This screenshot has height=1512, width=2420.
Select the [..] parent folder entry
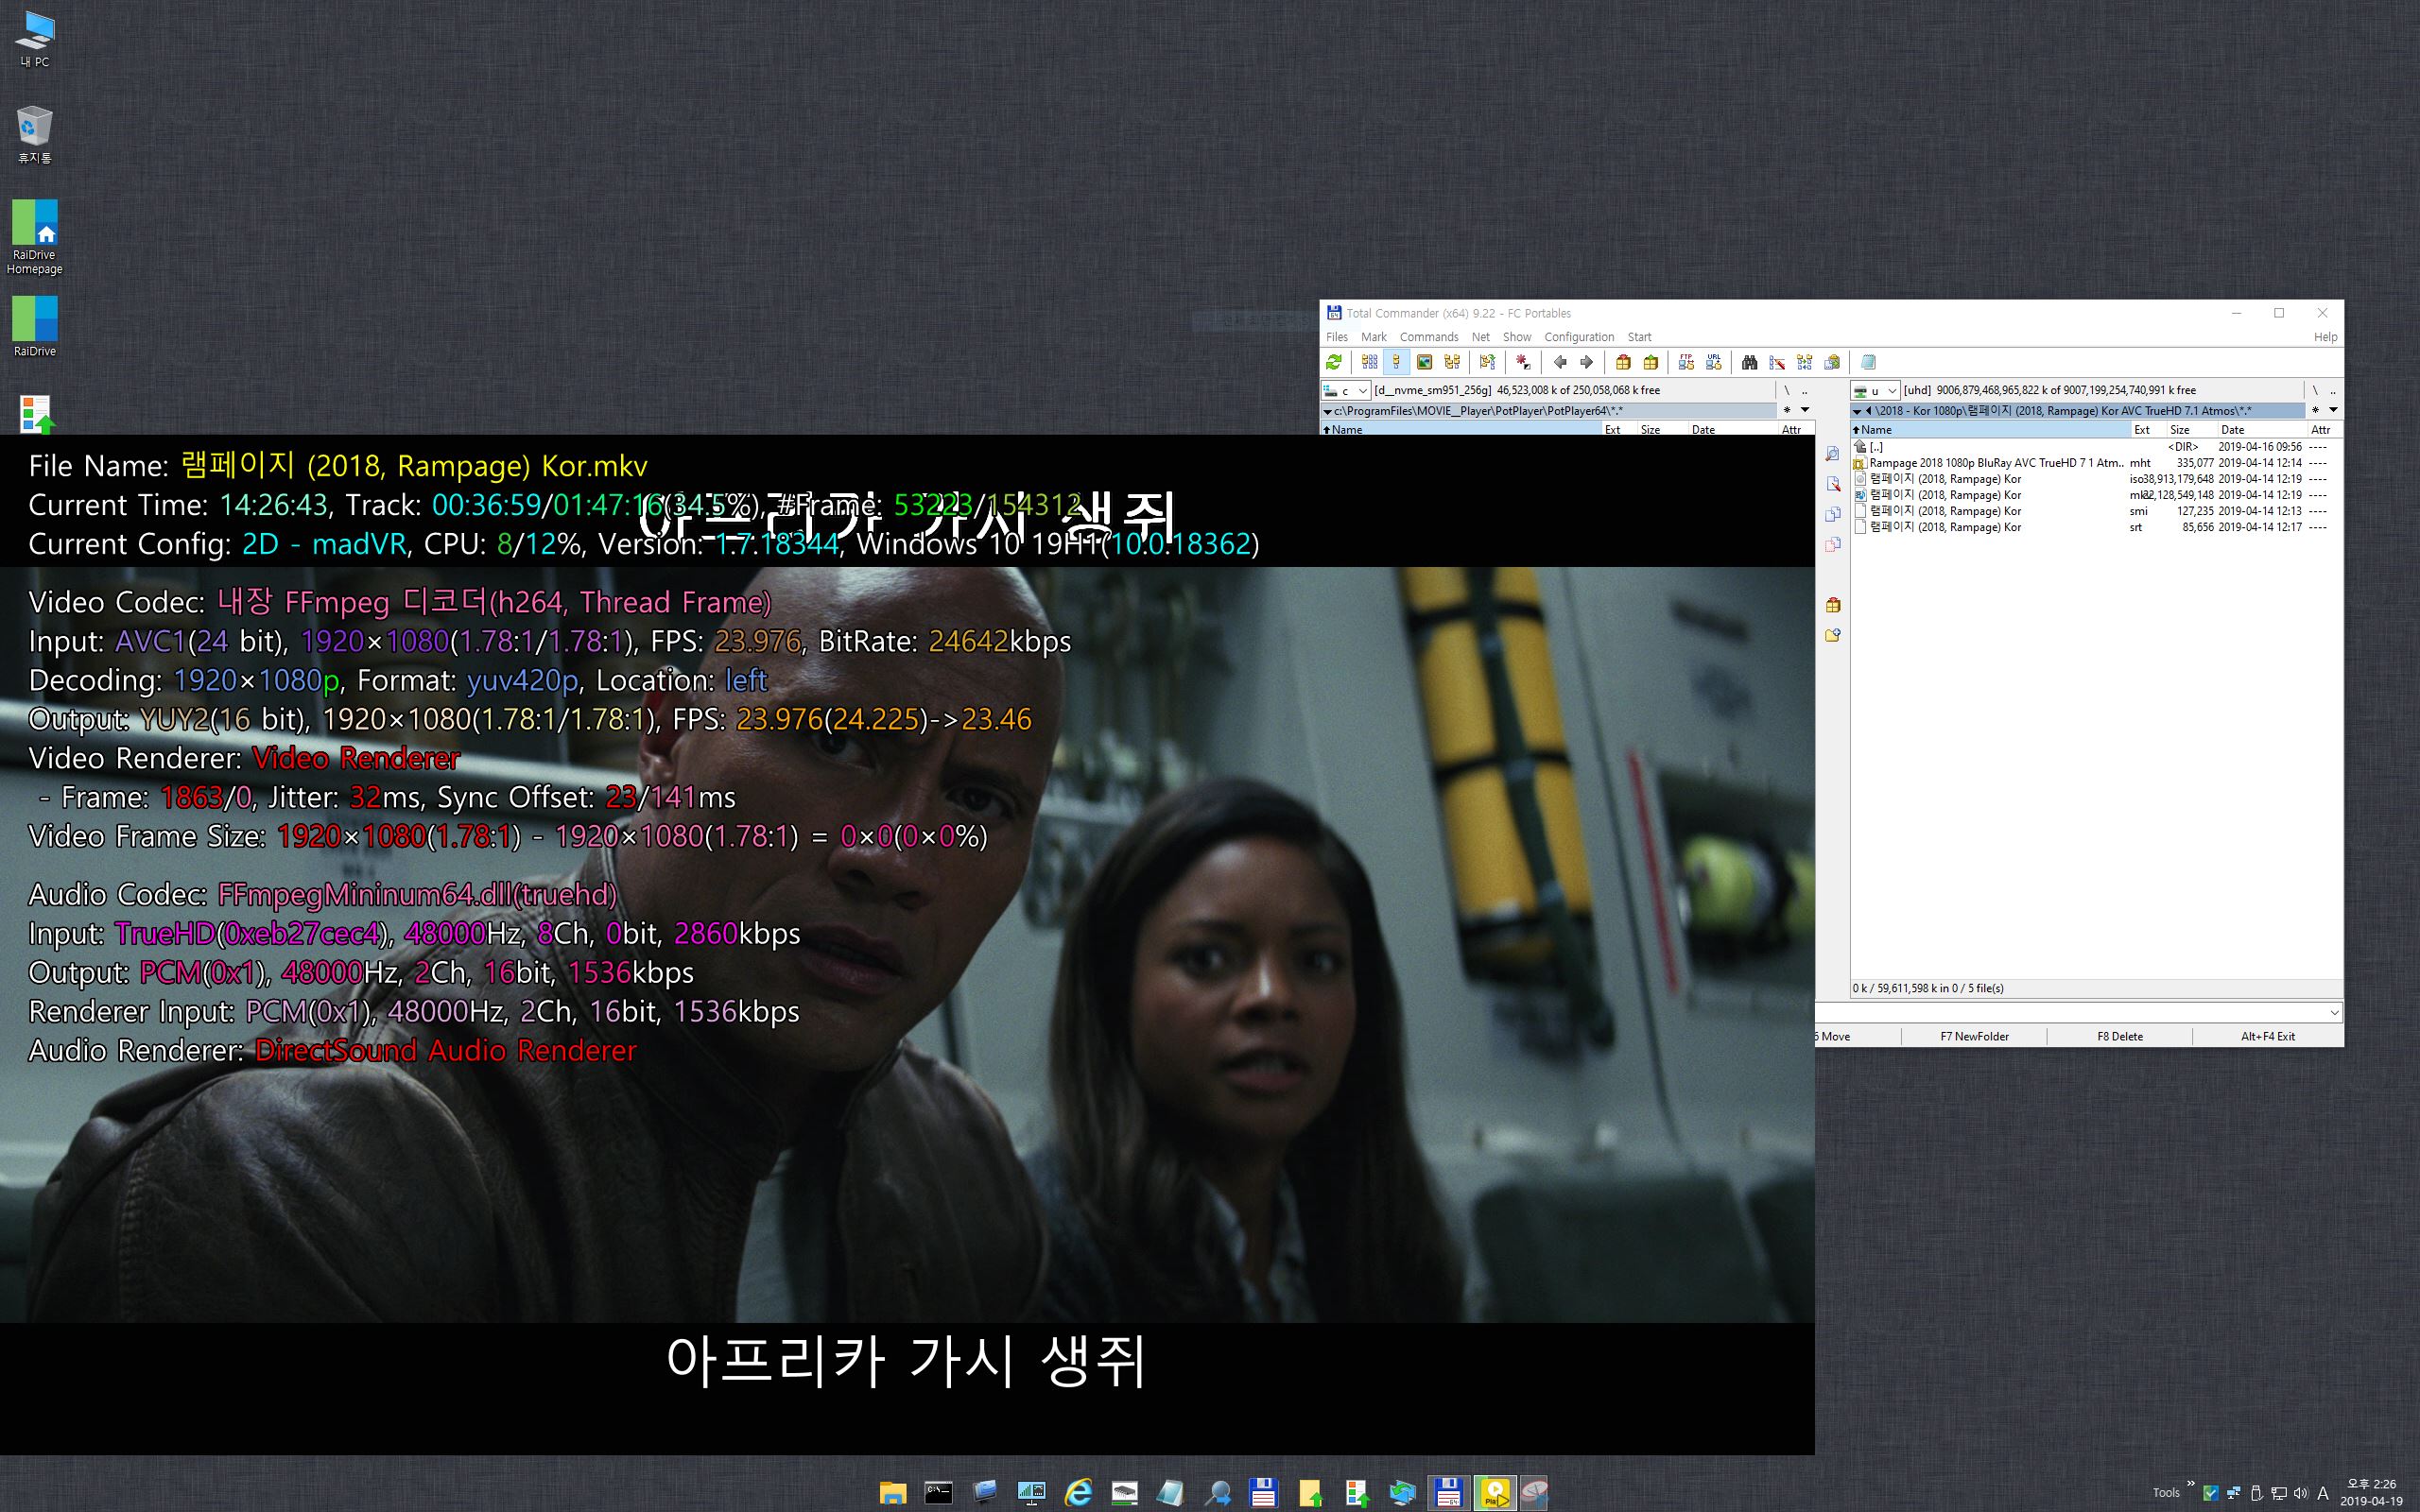[x=2095, y=447]
